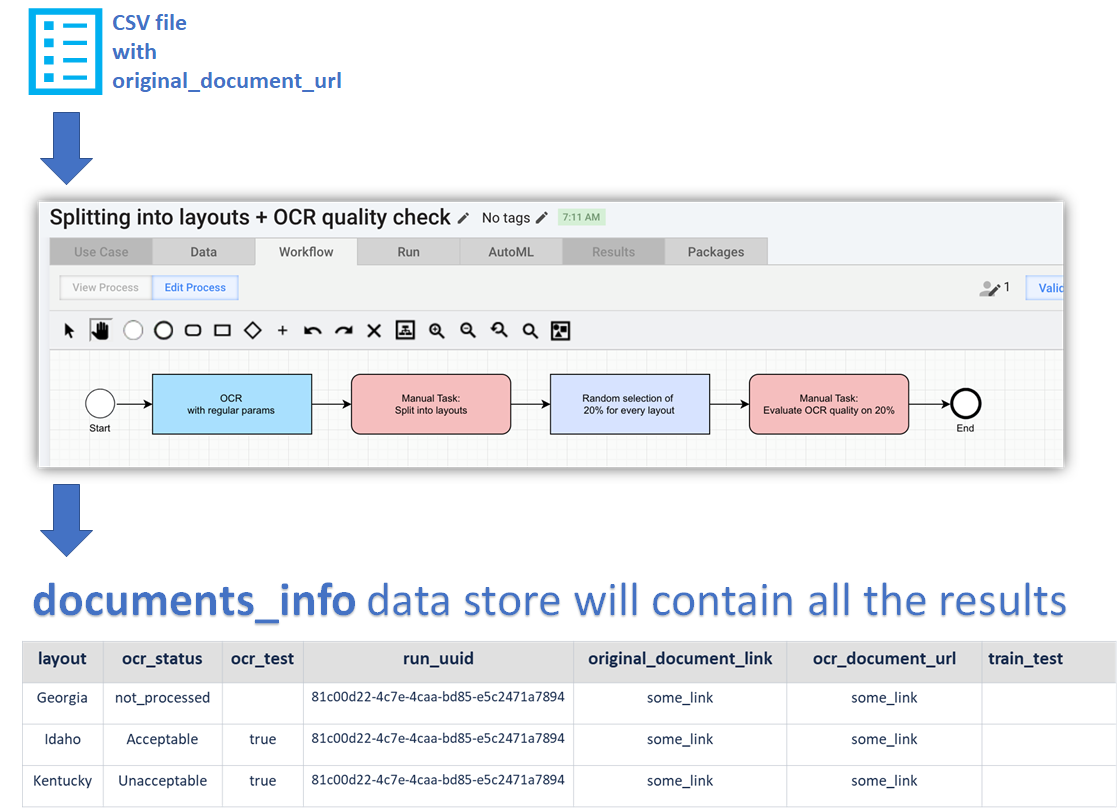The width and height of the screenshot is (1117, 808).
Task: Select the arrow pointer tool
Action: pos(69,331)
